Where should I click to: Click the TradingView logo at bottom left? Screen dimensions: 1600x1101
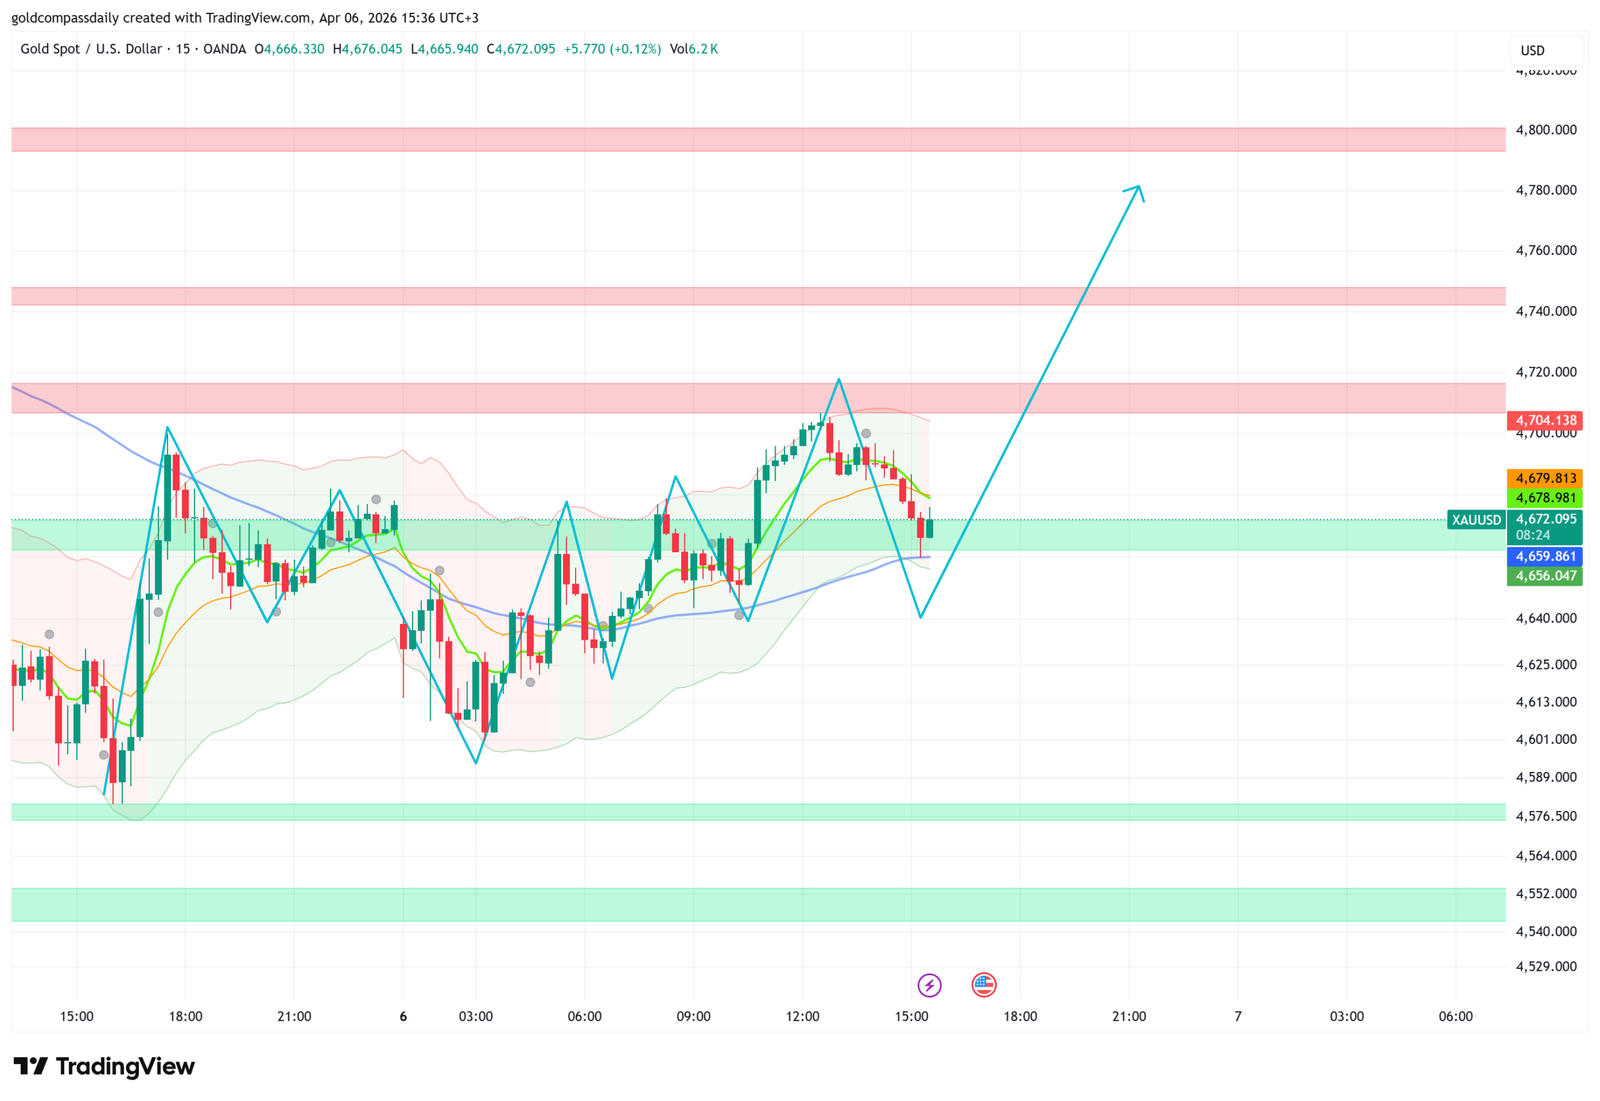[104, 1066]
